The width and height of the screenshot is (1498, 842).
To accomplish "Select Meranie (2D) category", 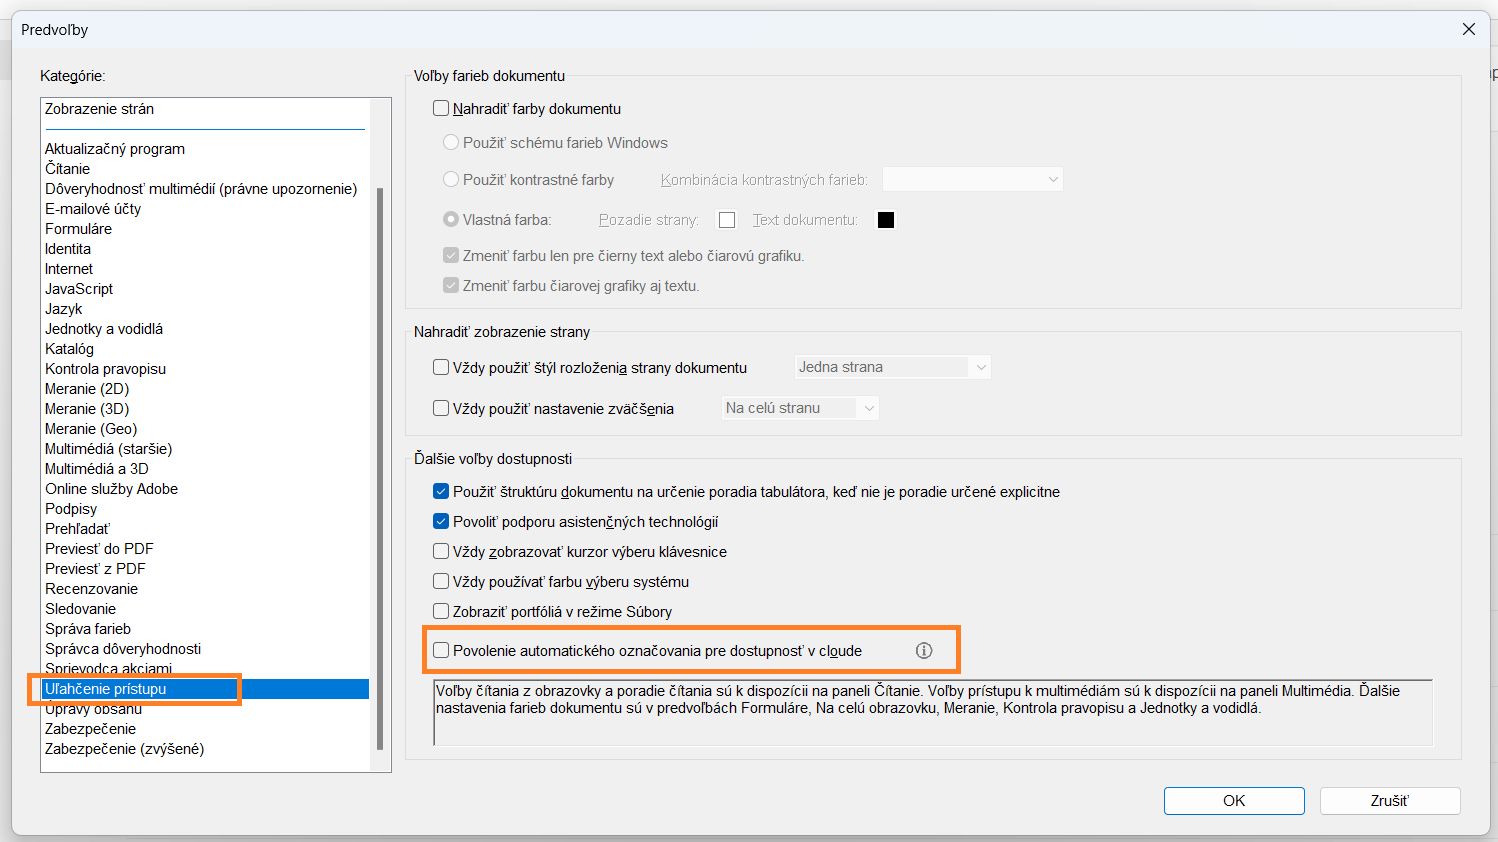I will [87, 389].
